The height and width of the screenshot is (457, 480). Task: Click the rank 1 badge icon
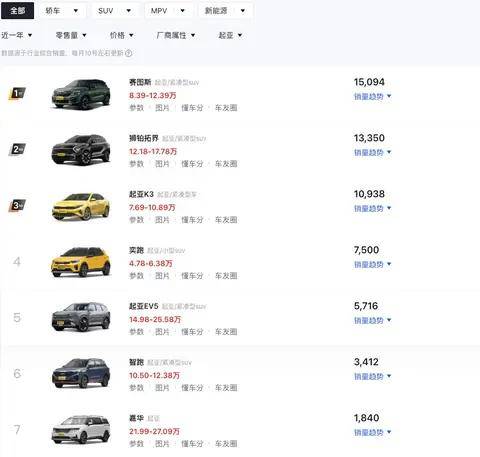tap(17, 94)
